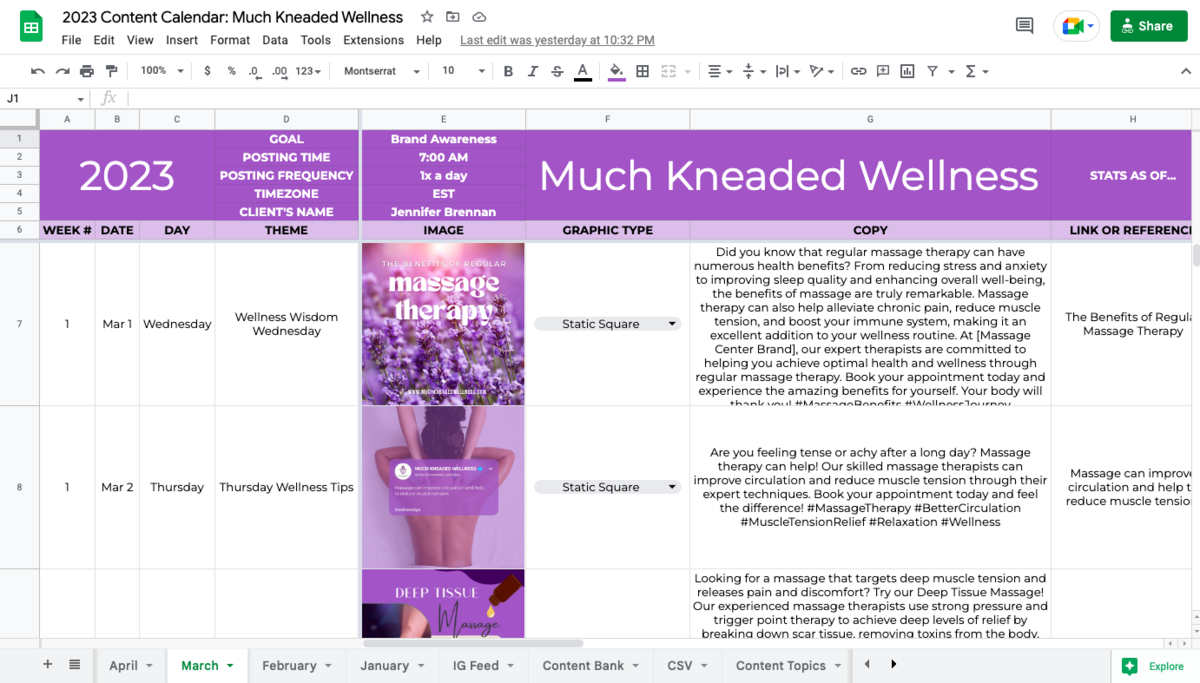The width and height of the screenshot is (1200, 683).
Task: Format as currency with dollar icon
Action: [207, 71]
